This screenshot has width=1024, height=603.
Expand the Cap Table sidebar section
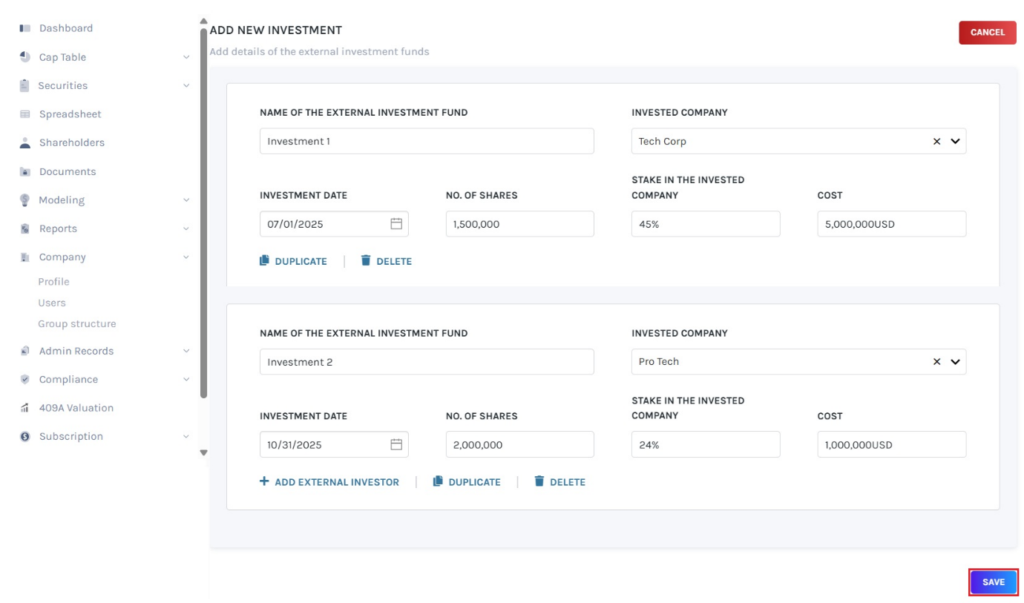(186, 57)
